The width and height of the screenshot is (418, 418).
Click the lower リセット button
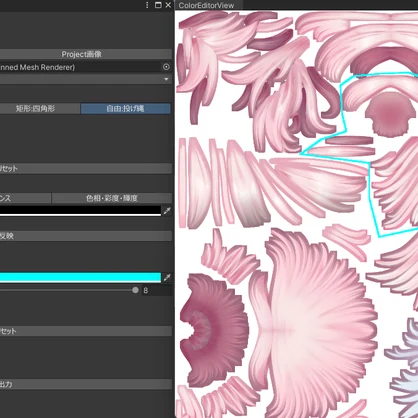(86, 331)
